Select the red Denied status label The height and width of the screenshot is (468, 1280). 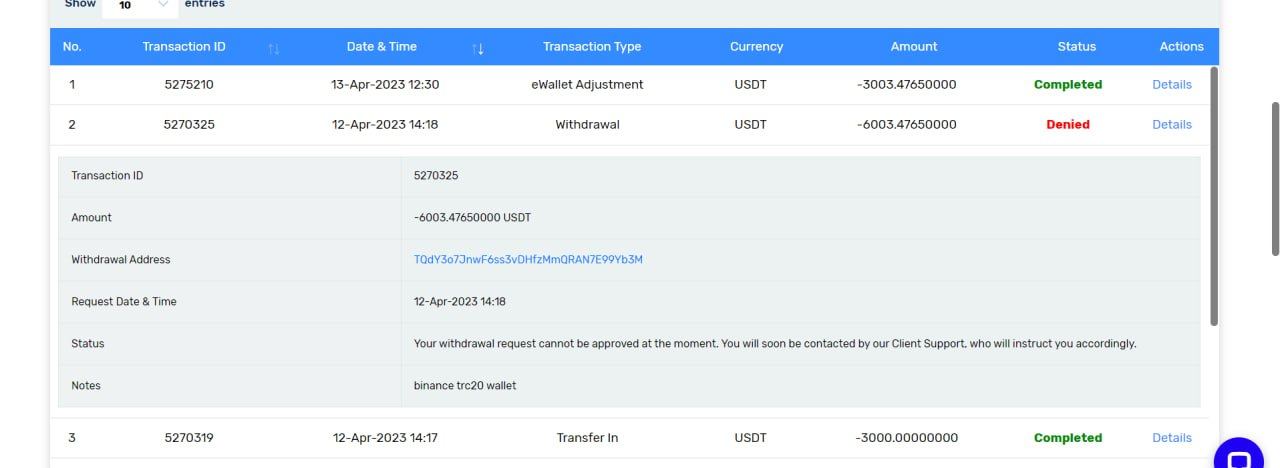coord(1068,125)
